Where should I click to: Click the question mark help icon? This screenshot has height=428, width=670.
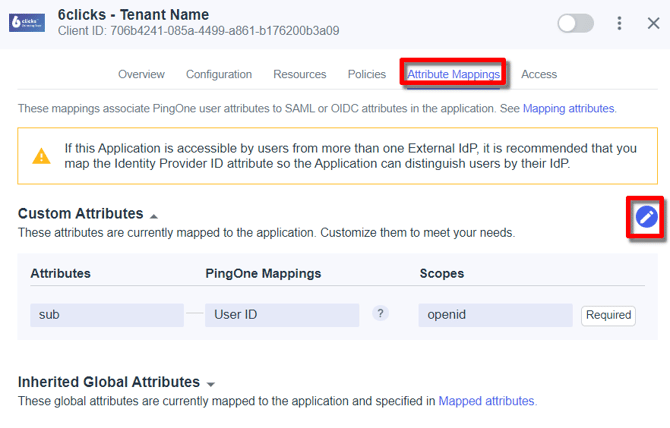pos(380,314)
